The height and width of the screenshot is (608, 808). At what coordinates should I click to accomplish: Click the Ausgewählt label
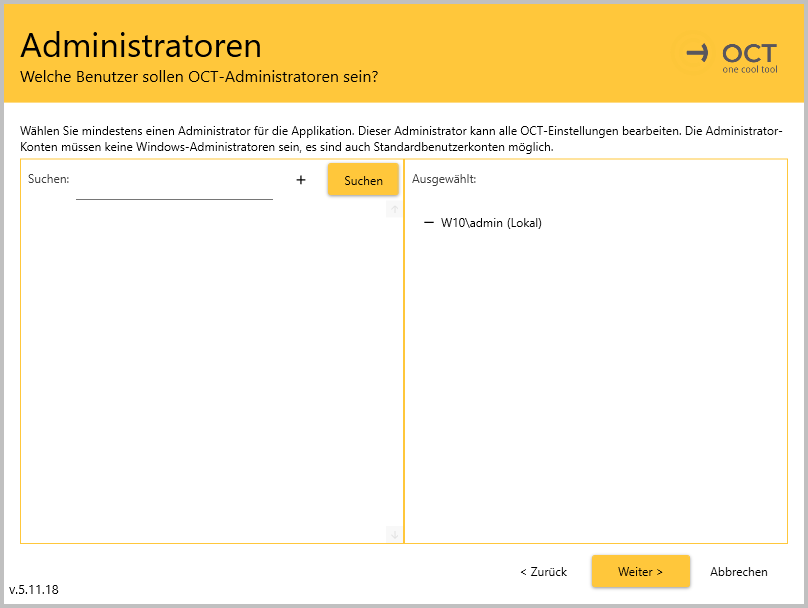(444, 180)
